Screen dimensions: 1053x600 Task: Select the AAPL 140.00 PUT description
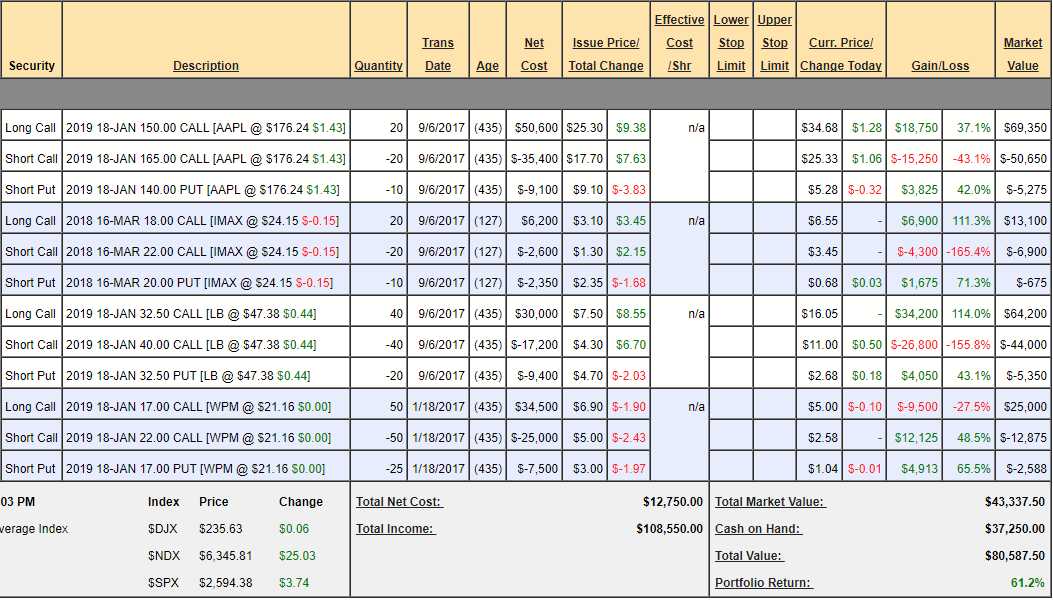(x=205, y=190)
